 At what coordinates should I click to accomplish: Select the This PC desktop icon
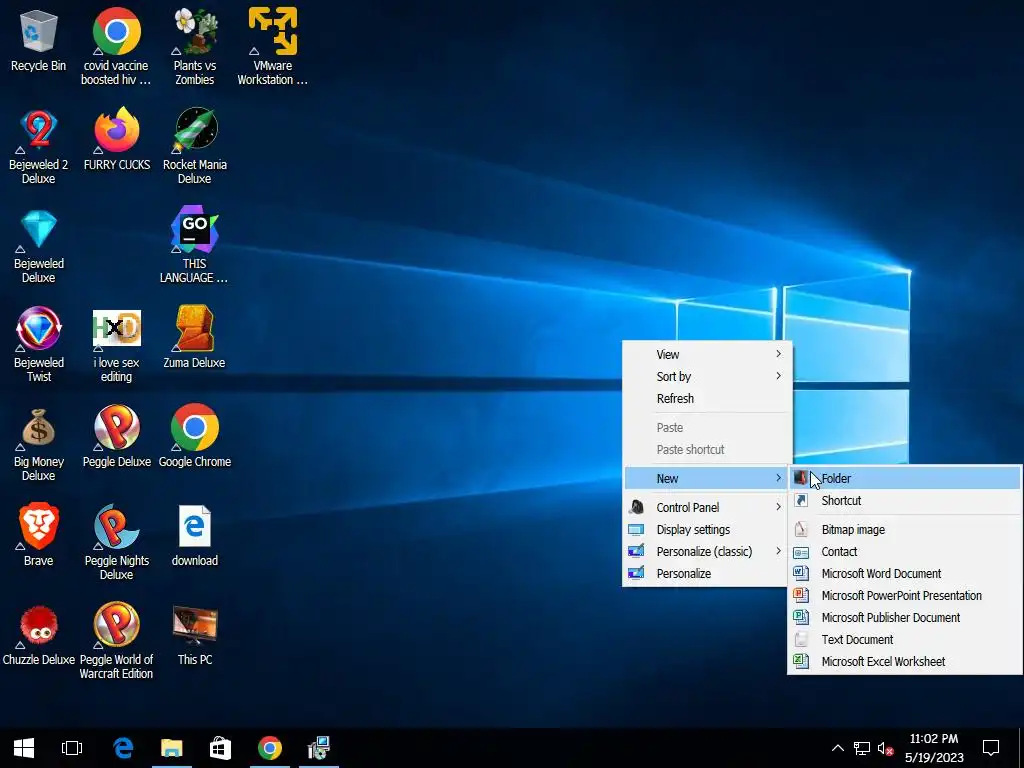[x=195, y=625]
